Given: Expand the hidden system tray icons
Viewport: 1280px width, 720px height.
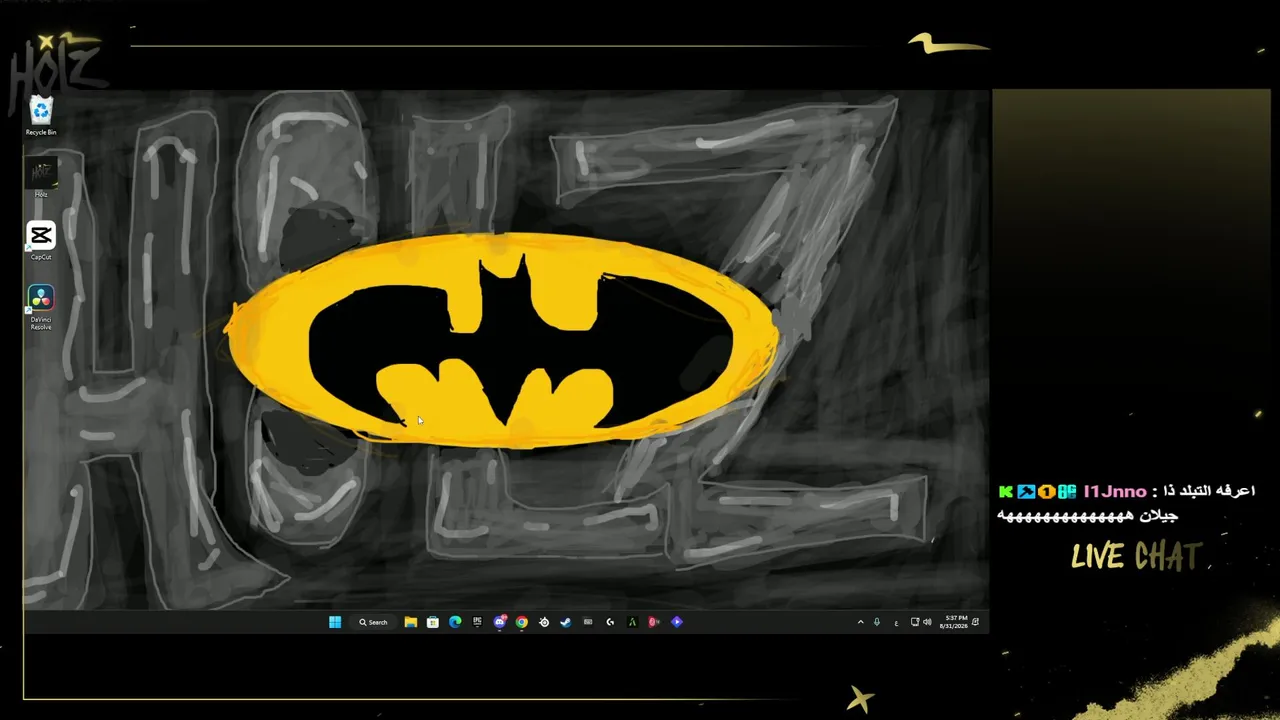Looking at the screenshot, I should tap(860, 622).
